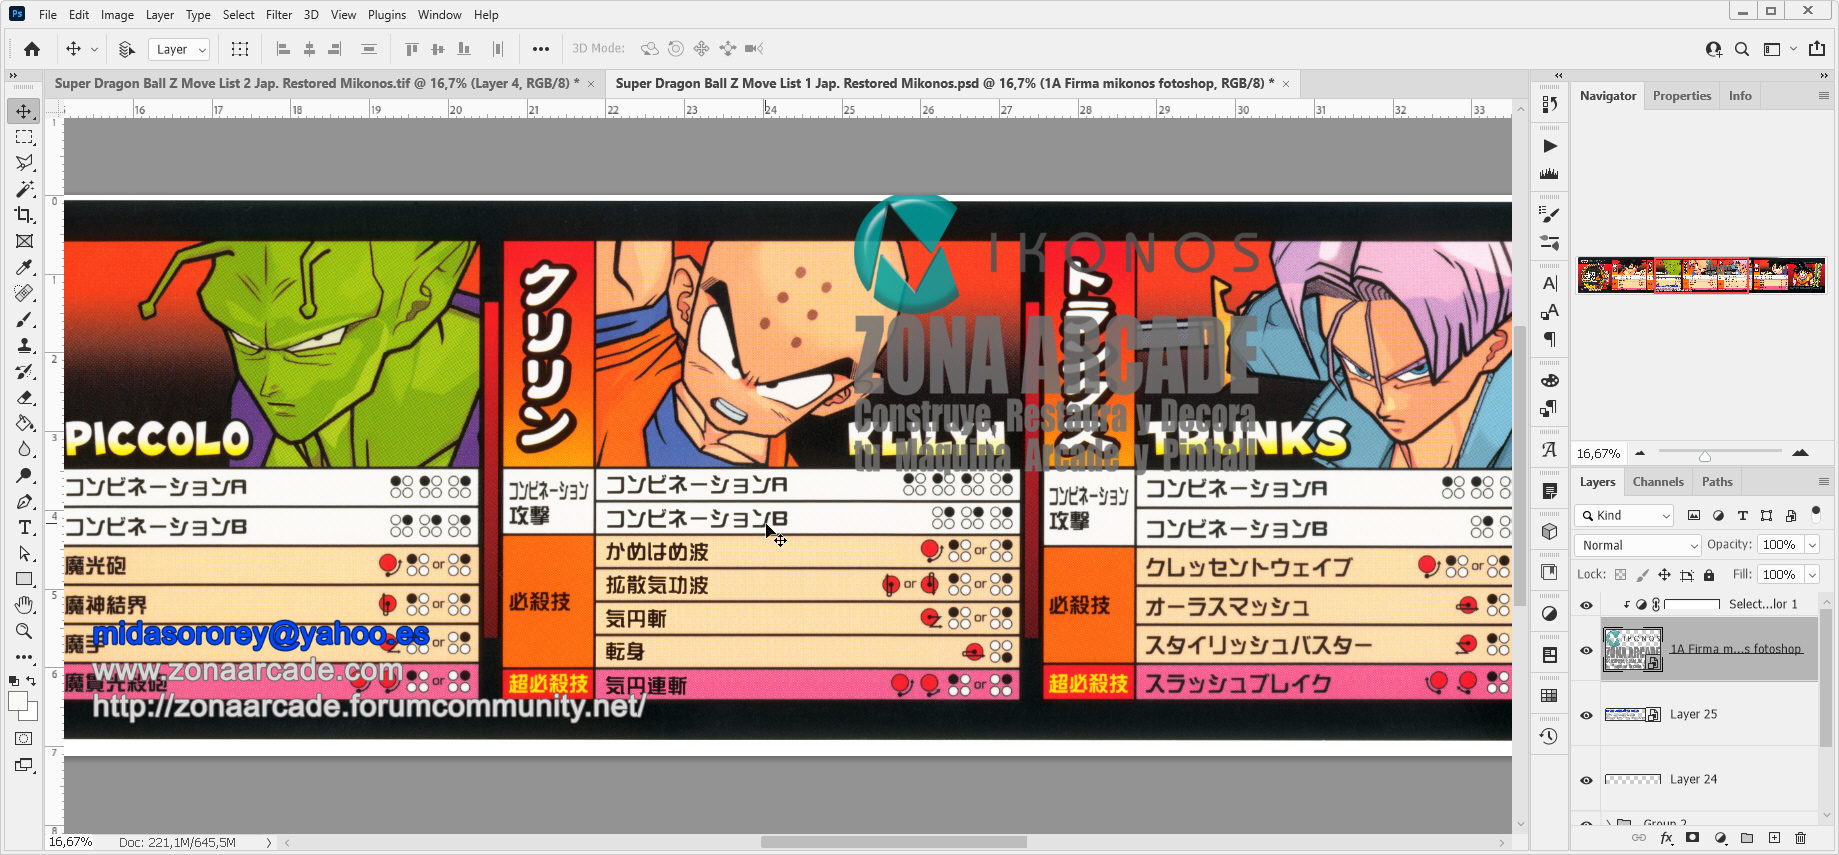Change screen mode in toolbar
Viewport: 1839px width, 855px height.
(x=24, y=765)
